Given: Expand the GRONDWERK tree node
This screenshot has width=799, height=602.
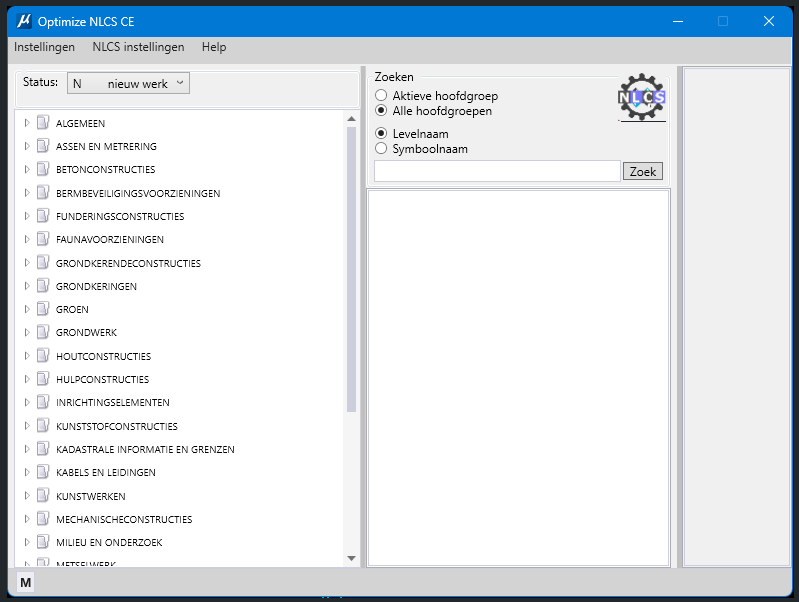Looking at the screenshot, I should tap(27, 332).
